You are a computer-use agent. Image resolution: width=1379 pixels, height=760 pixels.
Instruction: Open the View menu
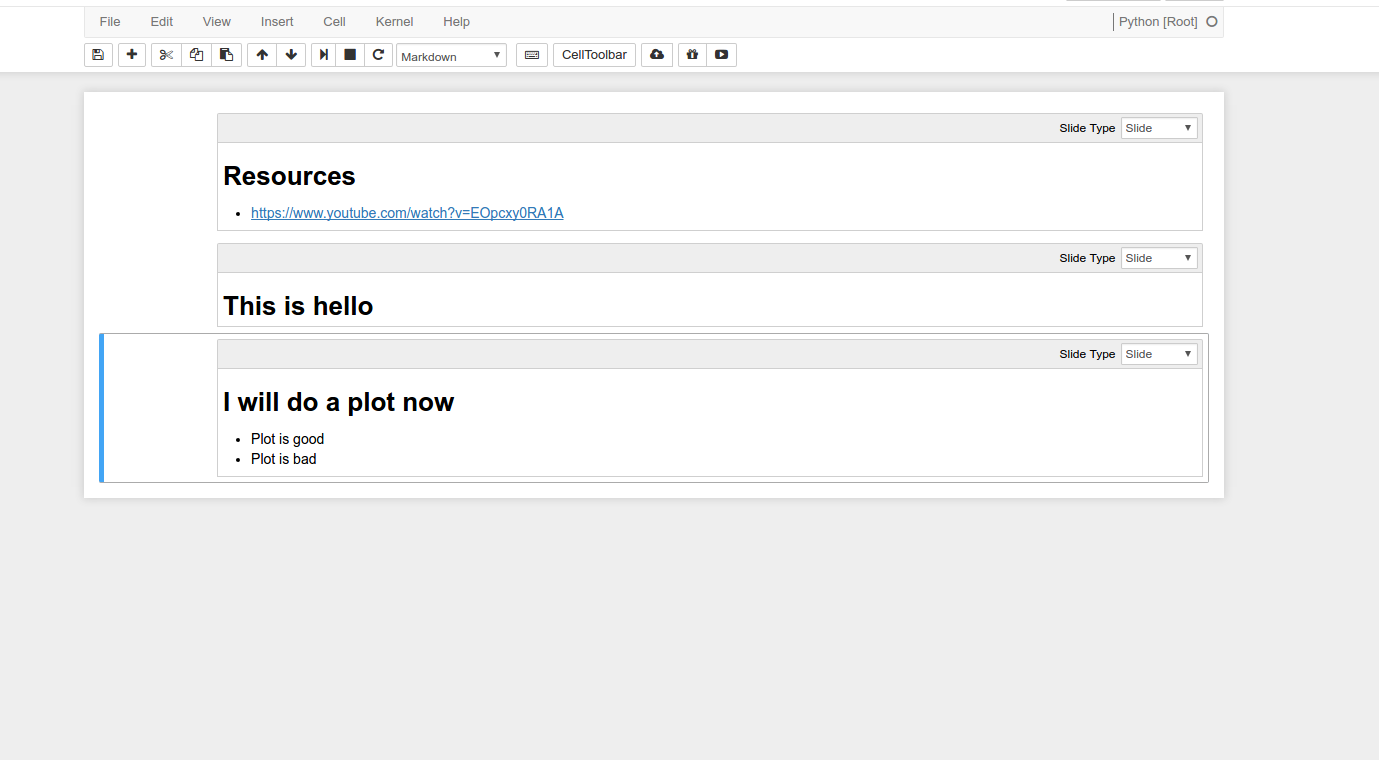[217, 21]
